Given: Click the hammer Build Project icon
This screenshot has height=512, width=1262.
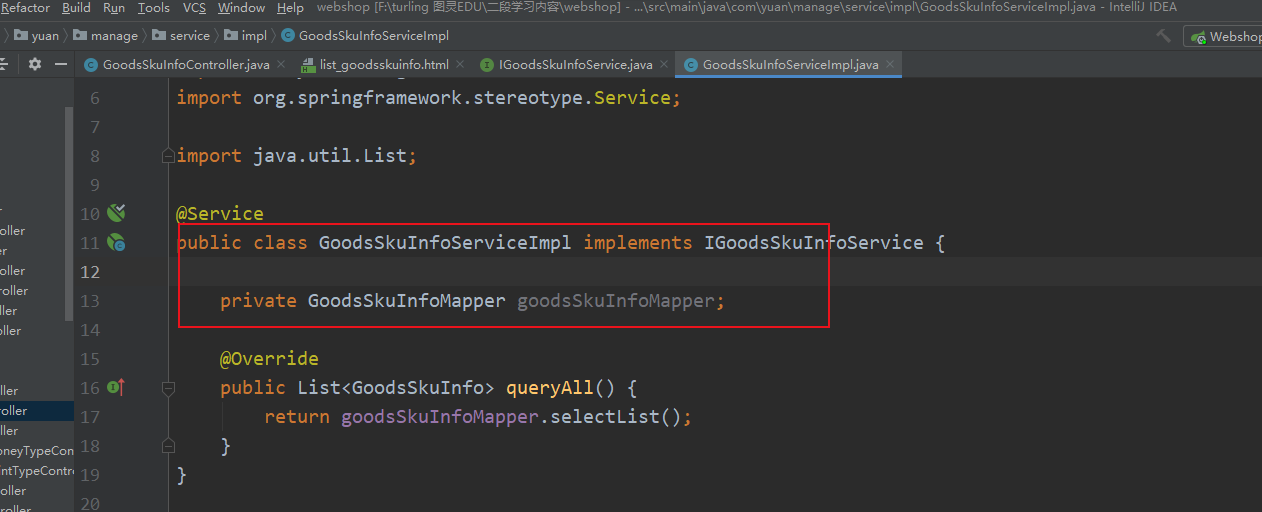Looking at the screenshot, I should click(1163, 36).
